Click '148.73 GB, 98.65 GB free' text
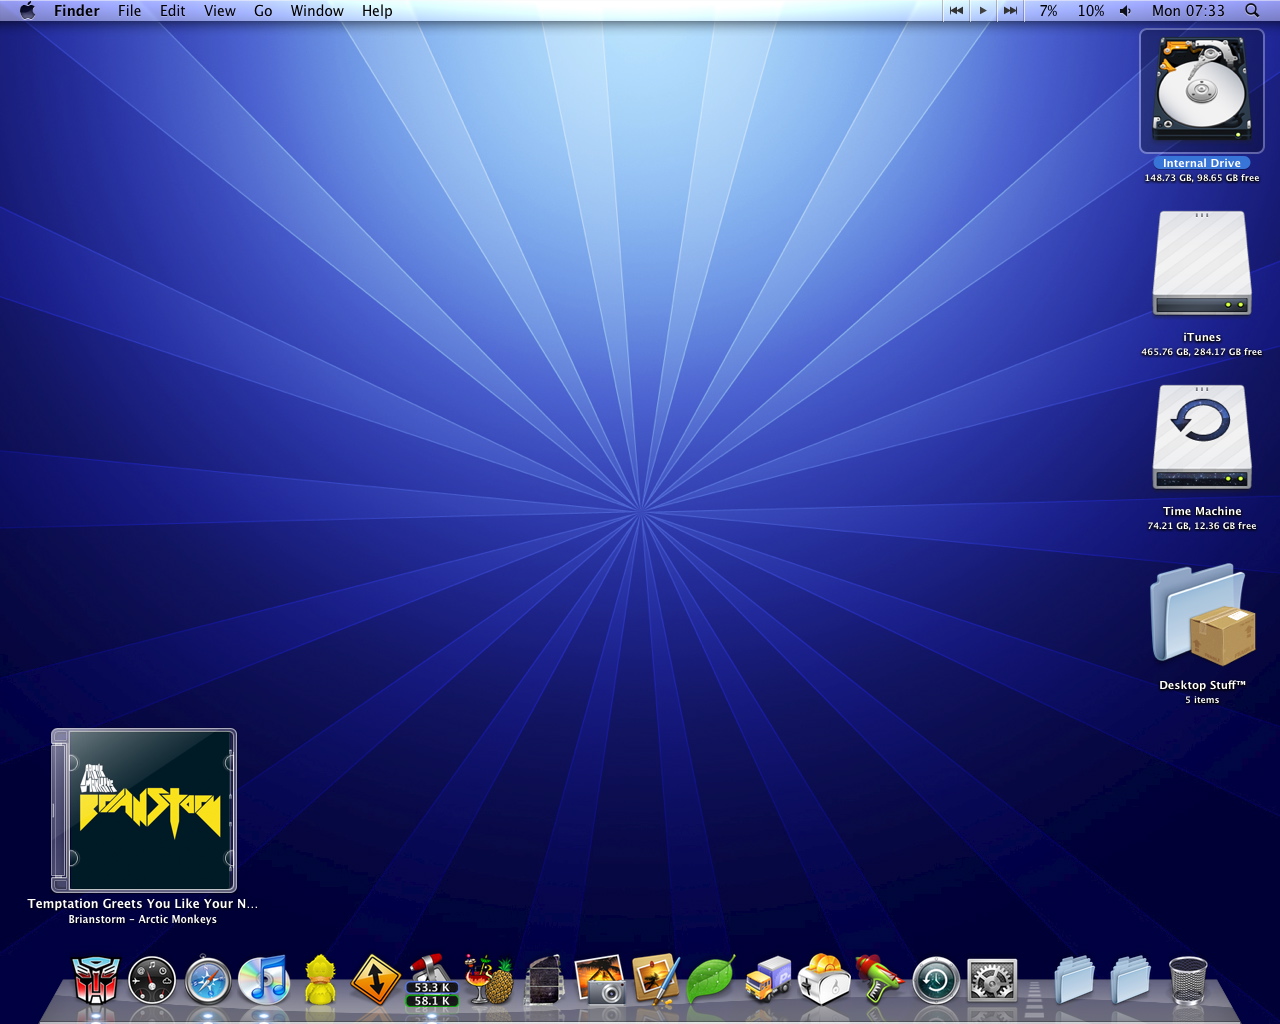This screenshot has height=1024, width=1280. (1202, 178)
